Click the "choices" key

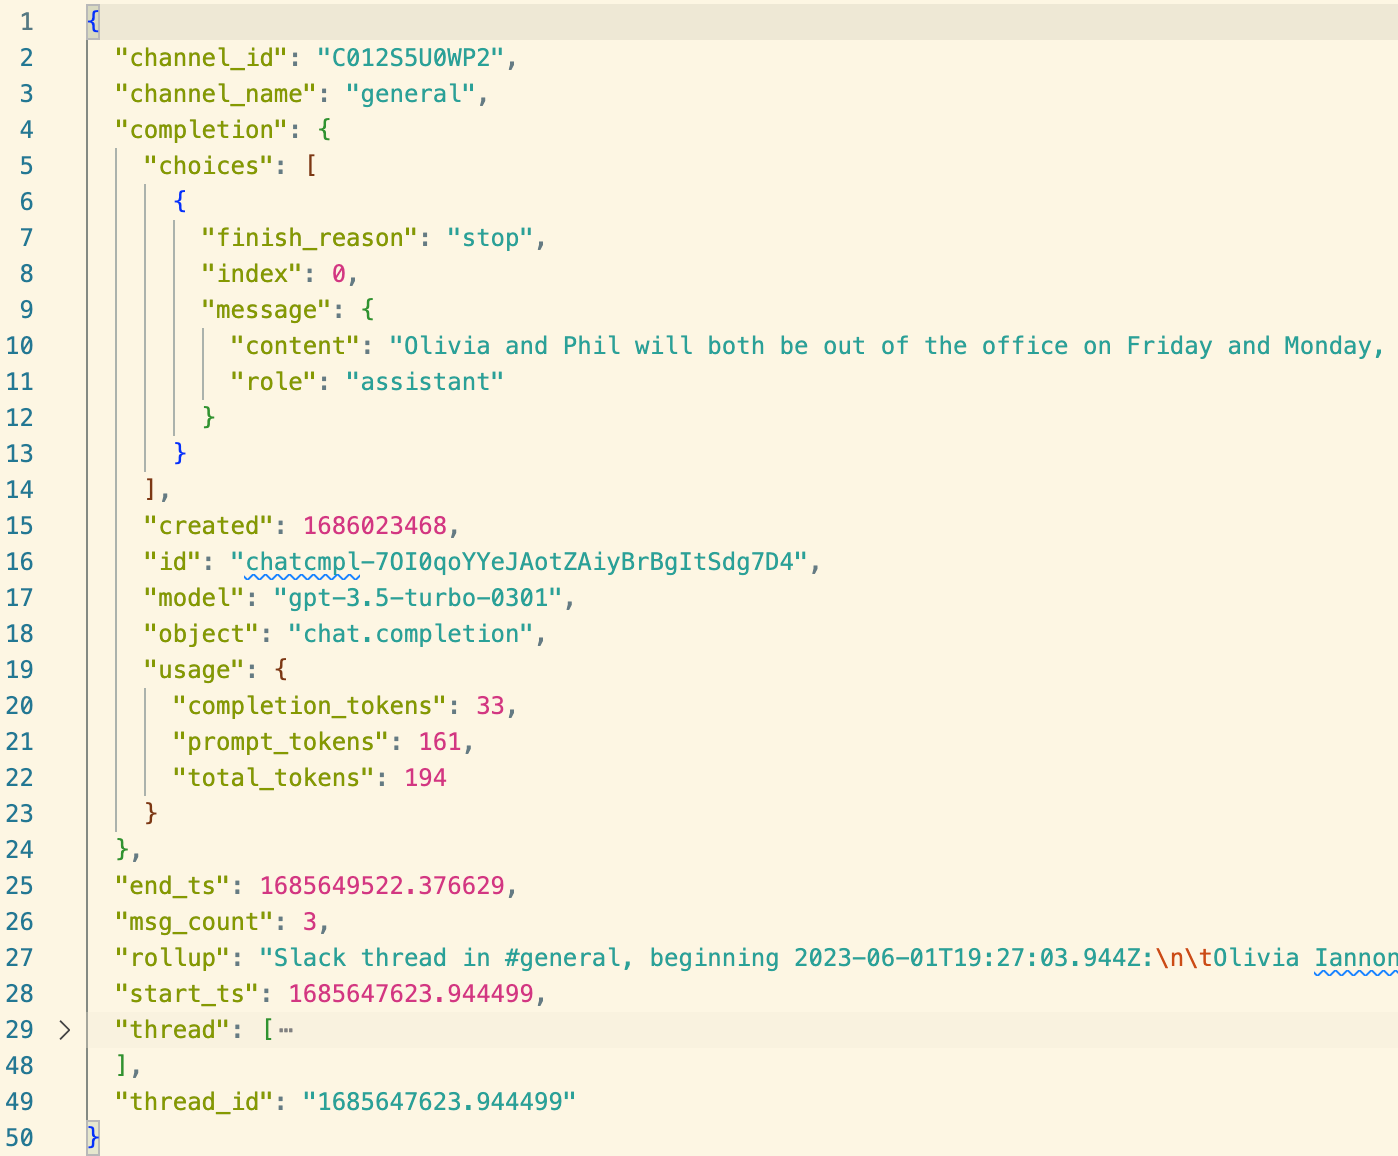(x=209, y=166)
